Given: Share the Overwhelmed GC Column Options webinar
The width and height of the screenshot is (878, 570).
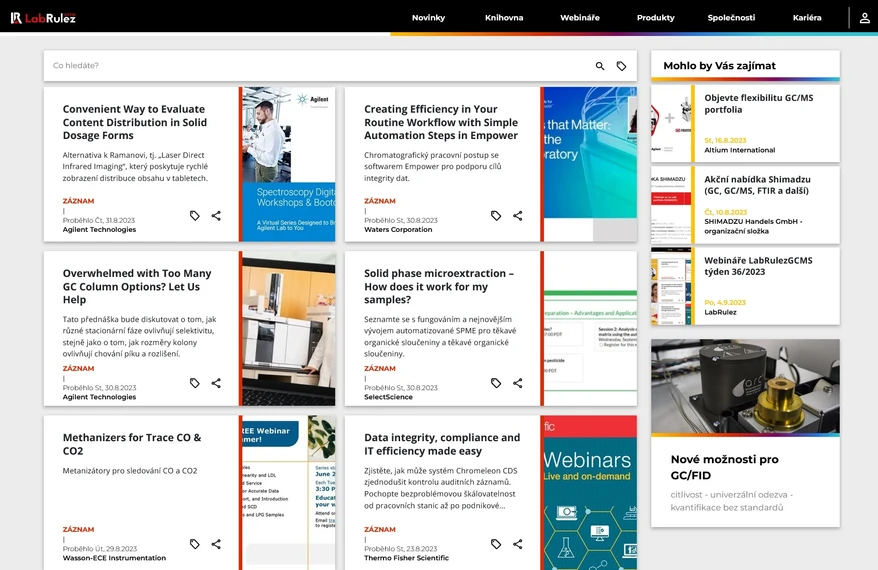Looking at the screenshot, I should point(216,383).
